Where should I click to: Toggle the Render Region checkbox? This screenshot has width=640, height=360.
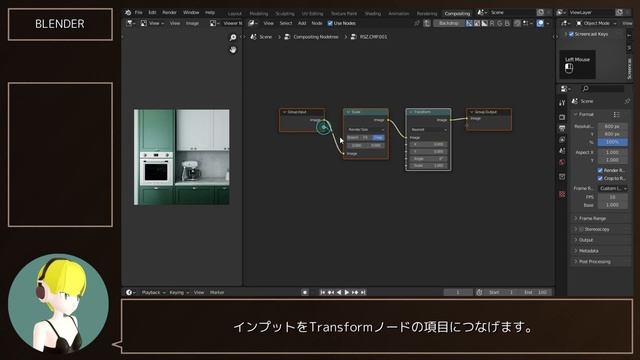click(x=600, y=170)
